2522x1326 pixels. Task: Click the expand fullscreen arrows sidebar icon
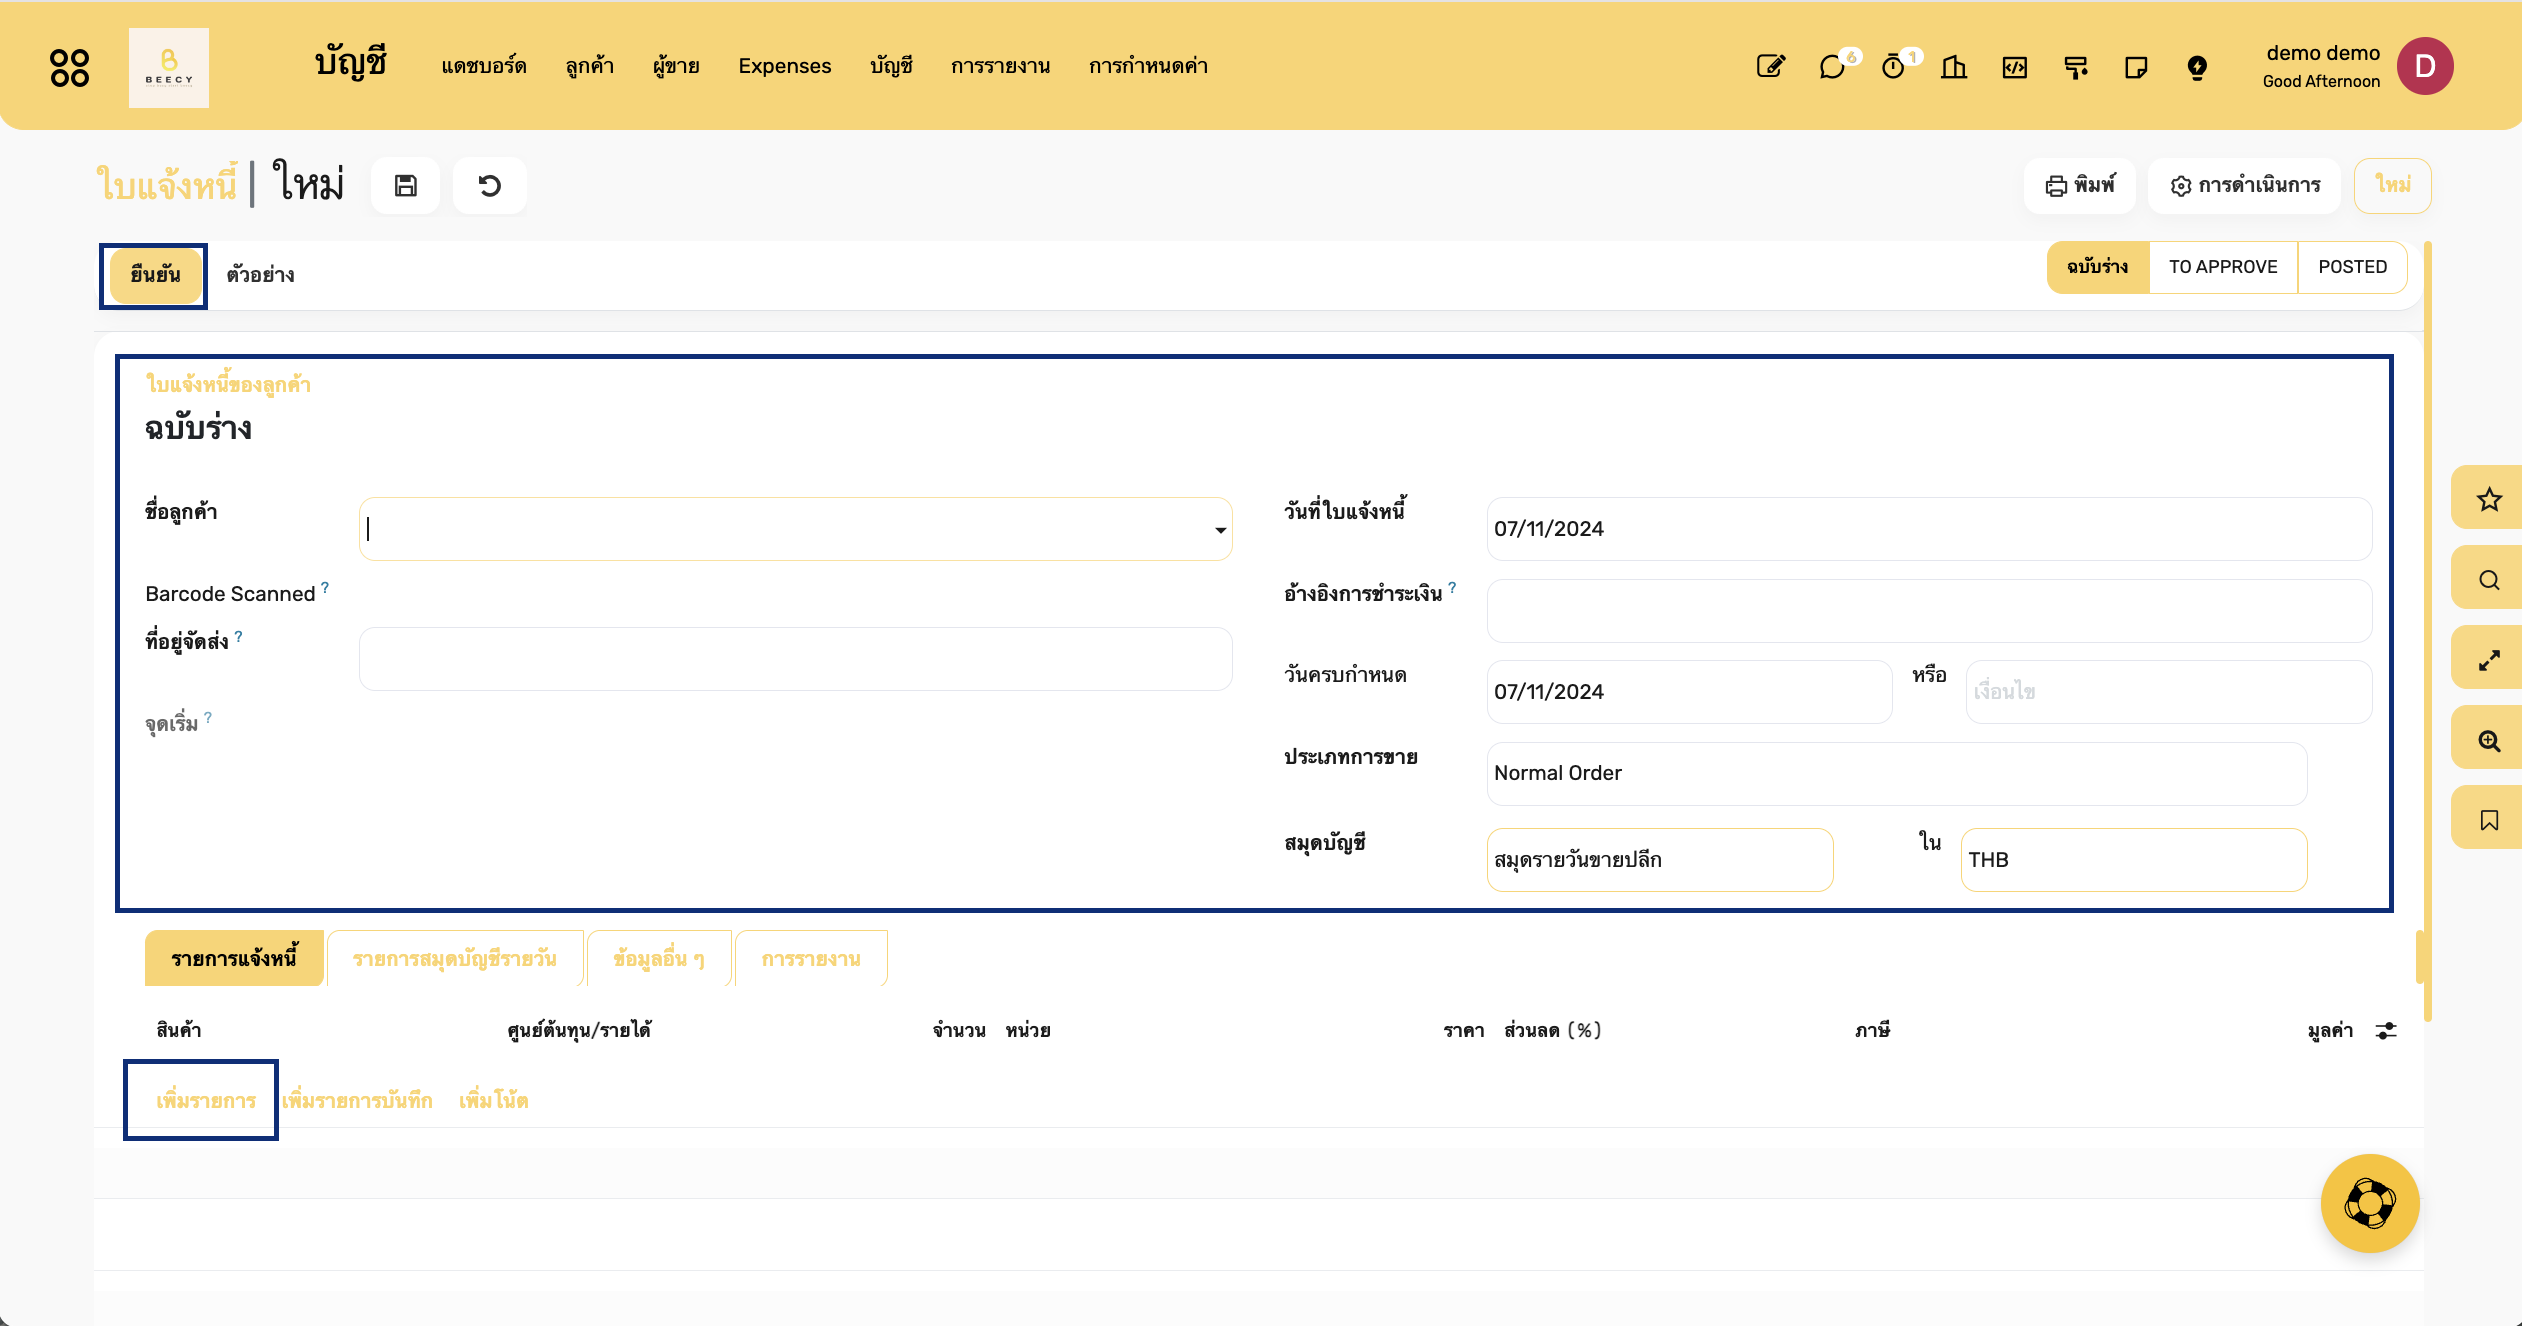tap(2489, 660)
